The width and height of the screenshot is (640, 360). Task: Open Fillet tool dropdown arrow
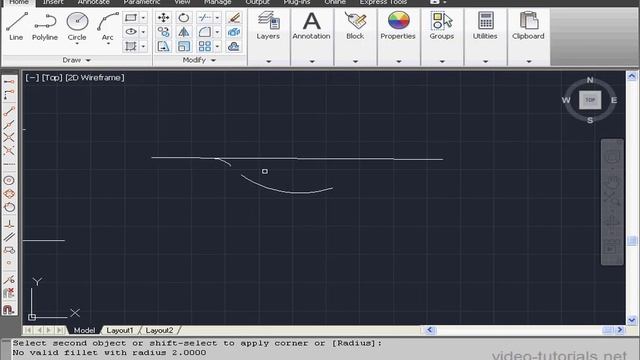[217, 32]
